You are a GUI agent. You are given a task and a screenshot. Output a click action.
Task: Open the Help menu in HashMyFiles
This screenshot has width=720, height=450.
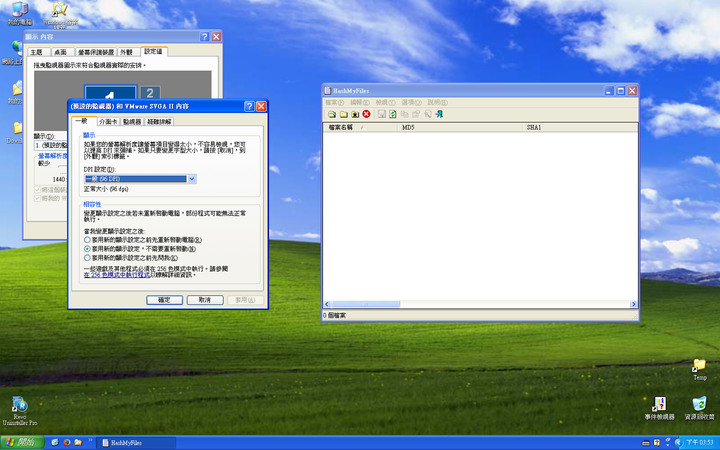437,102
